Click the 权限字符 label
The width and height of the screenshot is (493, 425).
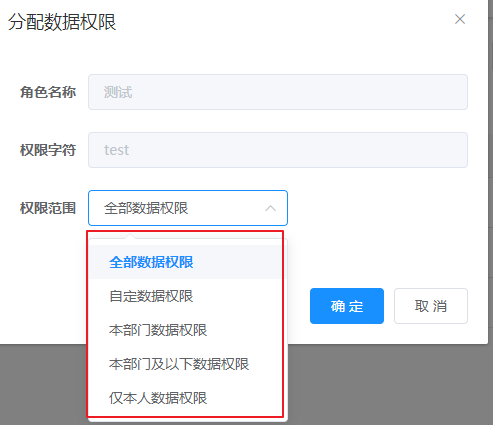(x=48, y=150)
